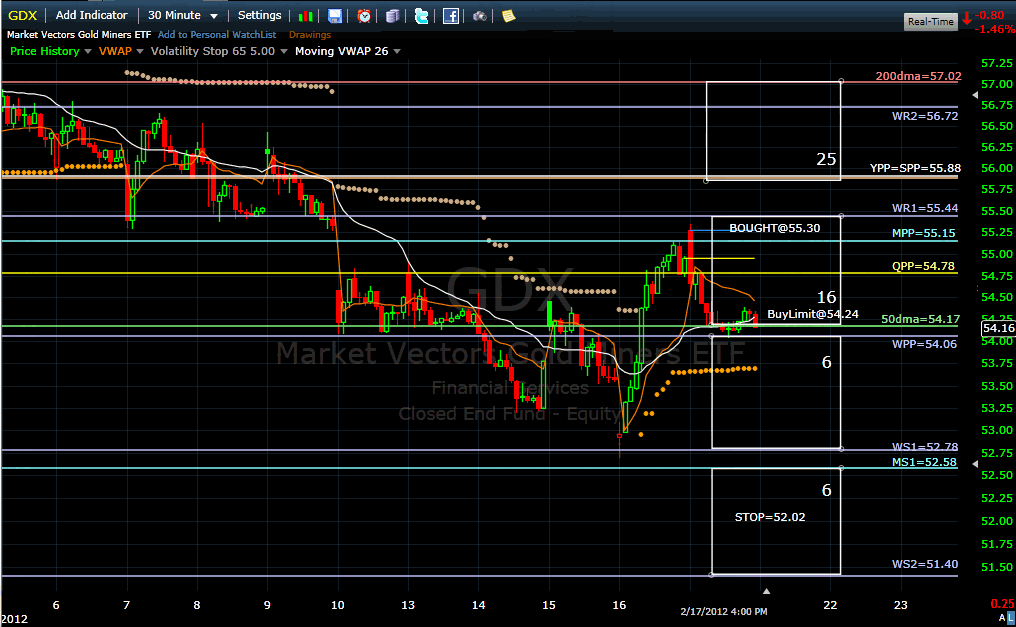The width and height of the screenshot is (1016, 627).
Task: Take a chart snapshot with camera icon
Action: (x=479, y=16)
